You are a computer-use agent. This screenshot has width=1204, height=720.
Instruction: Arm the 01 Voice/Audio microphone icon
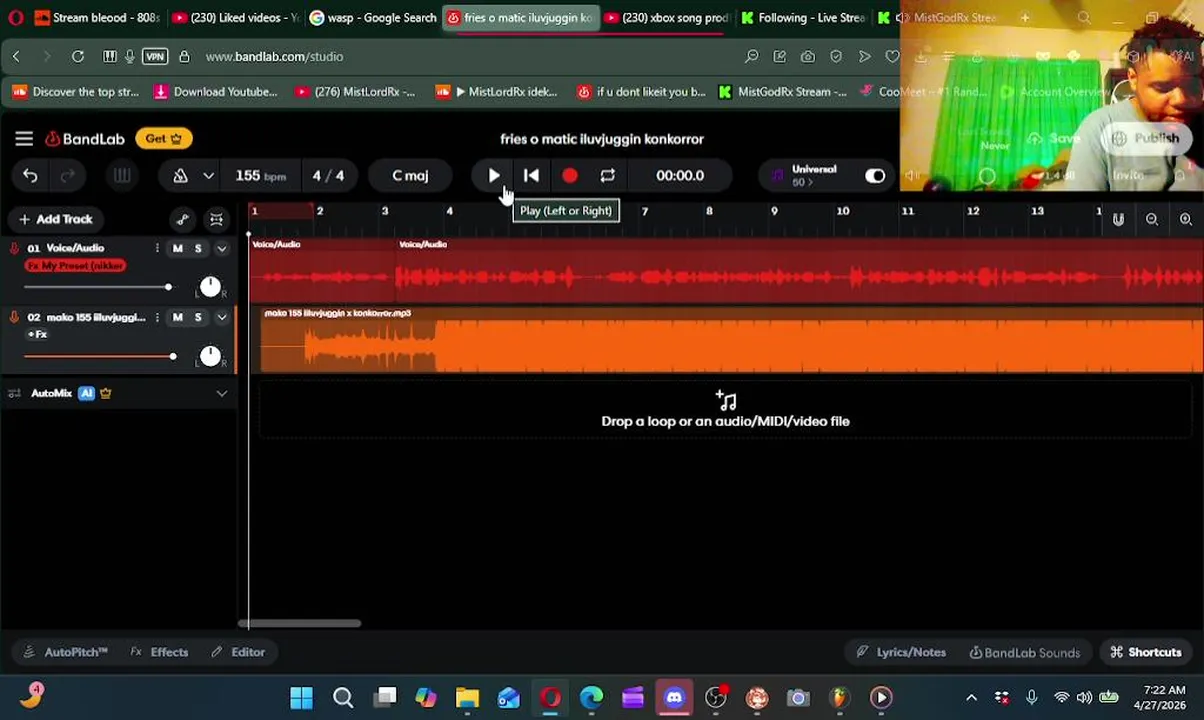[x=14, y=248]
